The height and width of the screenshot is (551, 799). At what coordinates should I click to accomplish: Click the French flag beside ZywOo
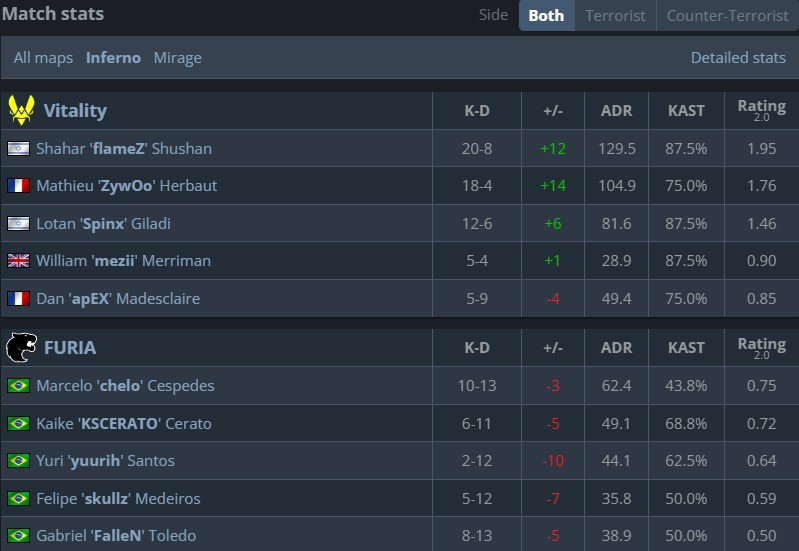click(x=18, y=185)
